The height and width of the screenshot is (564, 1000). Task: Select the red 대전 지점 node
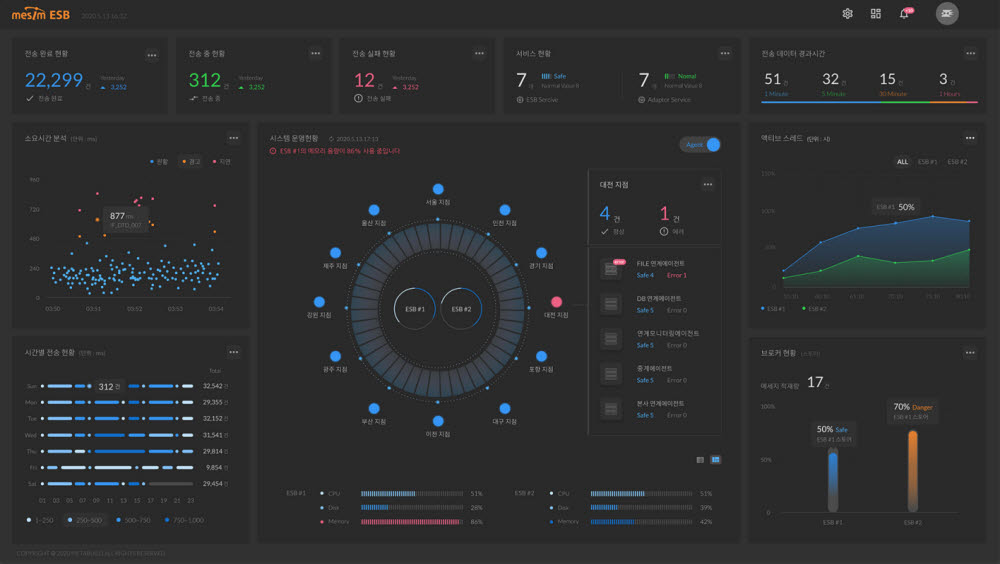click(x=557, y=302)
